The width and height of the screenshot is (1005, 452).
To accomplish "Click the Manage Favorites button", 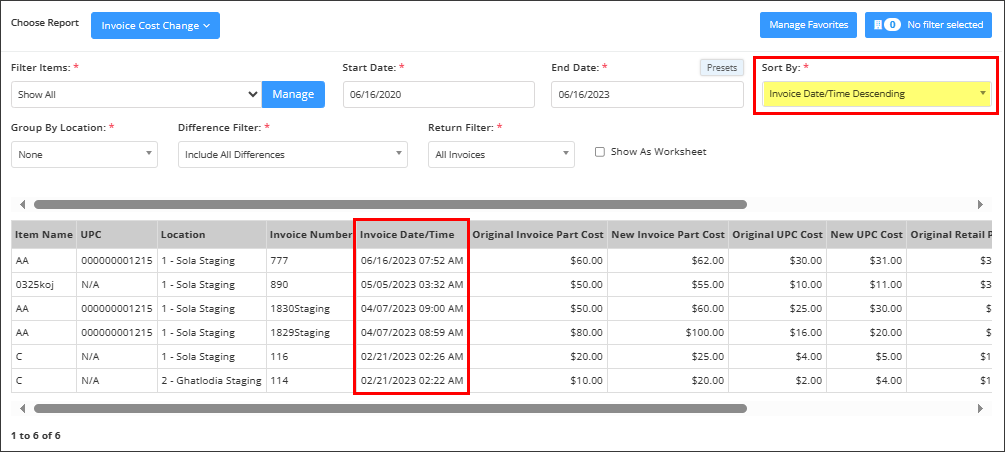I will pyautogui.click(x=808, y=25).
